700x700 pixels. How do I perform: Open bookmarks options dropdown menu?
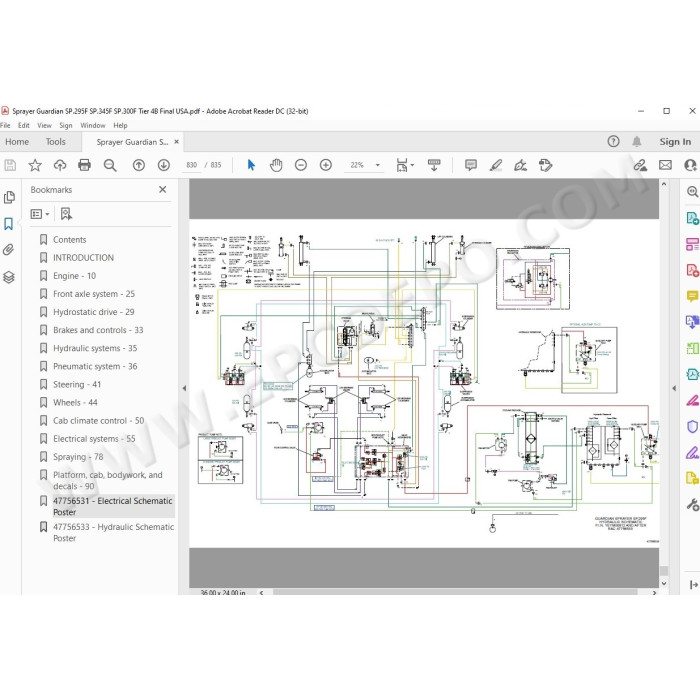click(40, 214)
